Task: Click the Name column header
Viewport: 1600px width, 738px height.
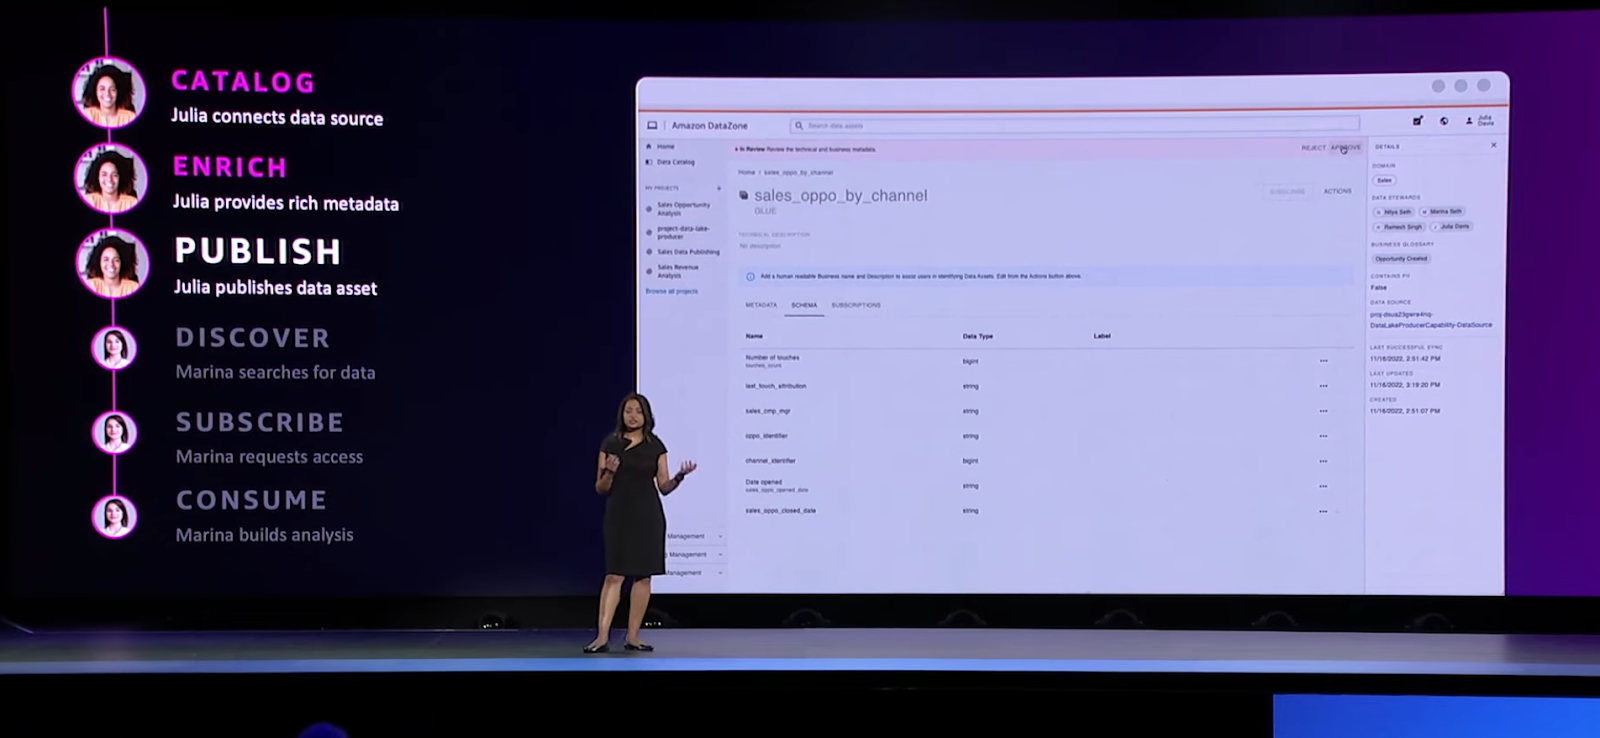Action: point(754,336)
